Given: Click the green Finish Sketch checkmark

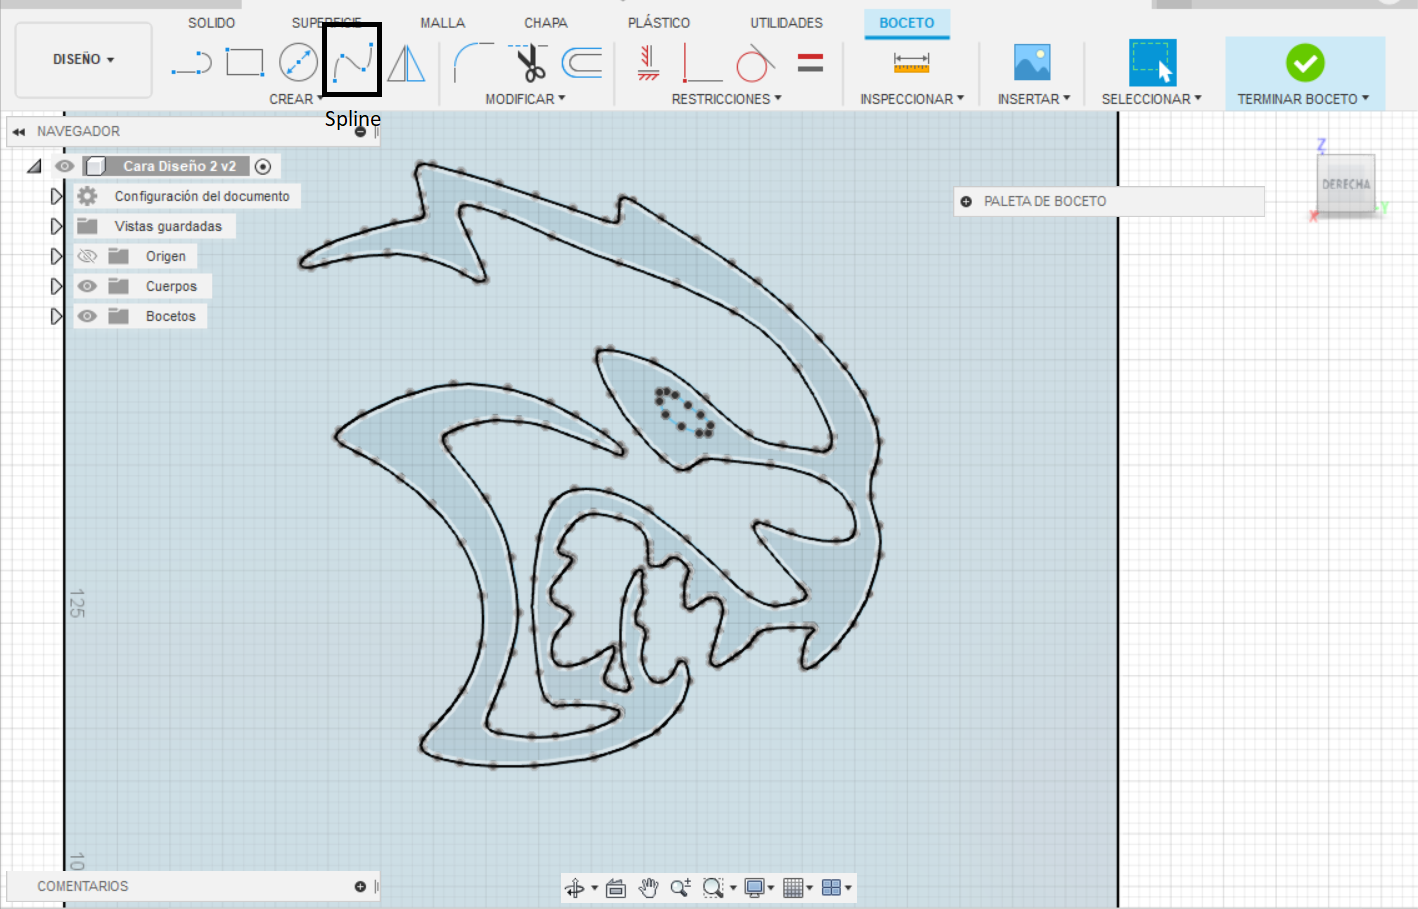Looking at the screenshot, I should coord(1305,63).
